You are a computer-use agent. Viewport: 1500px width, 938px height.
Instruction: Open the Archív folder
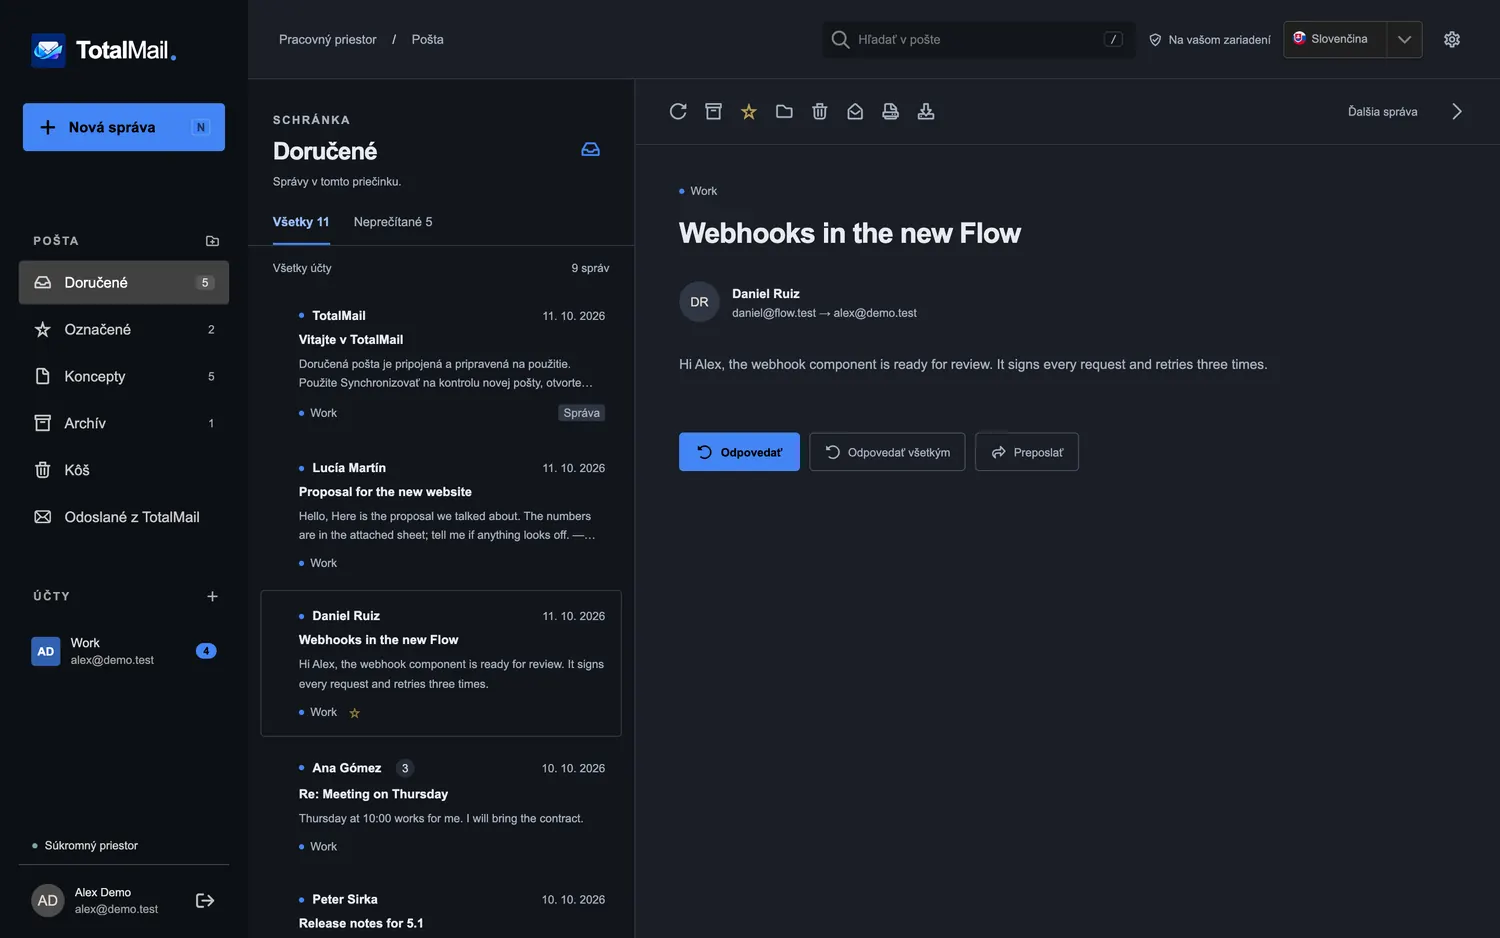pos(124,424)
